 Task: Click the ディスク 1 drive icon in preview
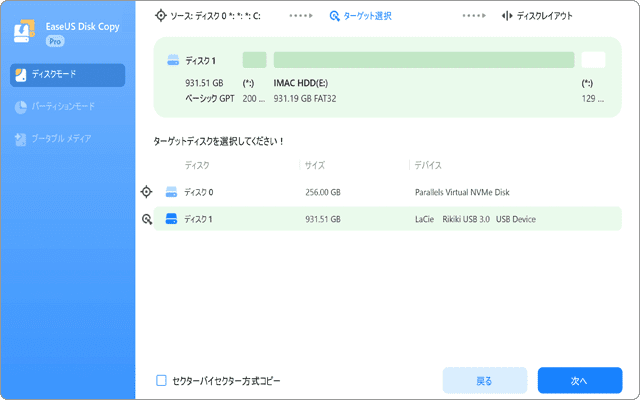click(173, 60)
